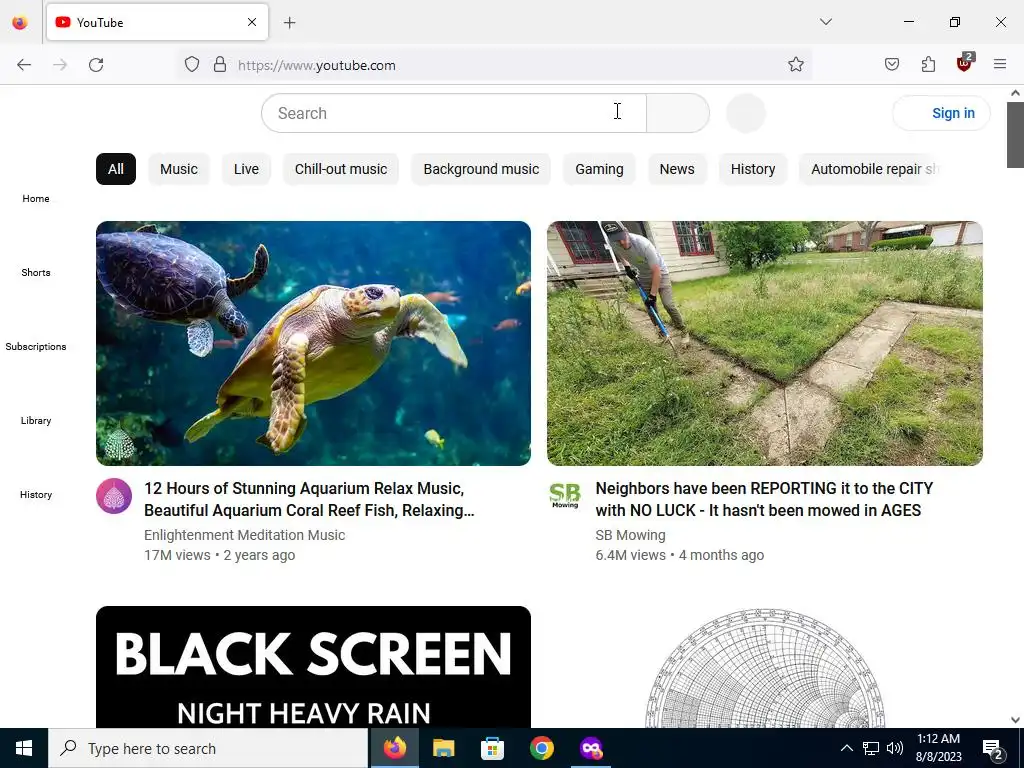This screenshot has height=768, width=1024.
Task: Click the scrollbar down arrow
Action: (x=1016, y=720)
